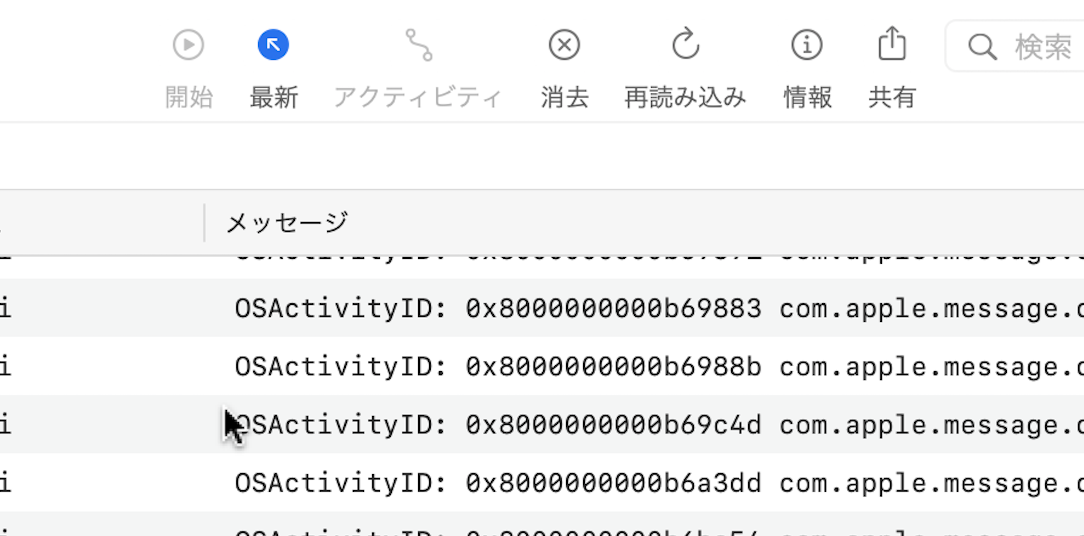Click the 再読み込み reload arrow icon
1084x536 pixels.
pyautogui.click(x=685, y=45)
